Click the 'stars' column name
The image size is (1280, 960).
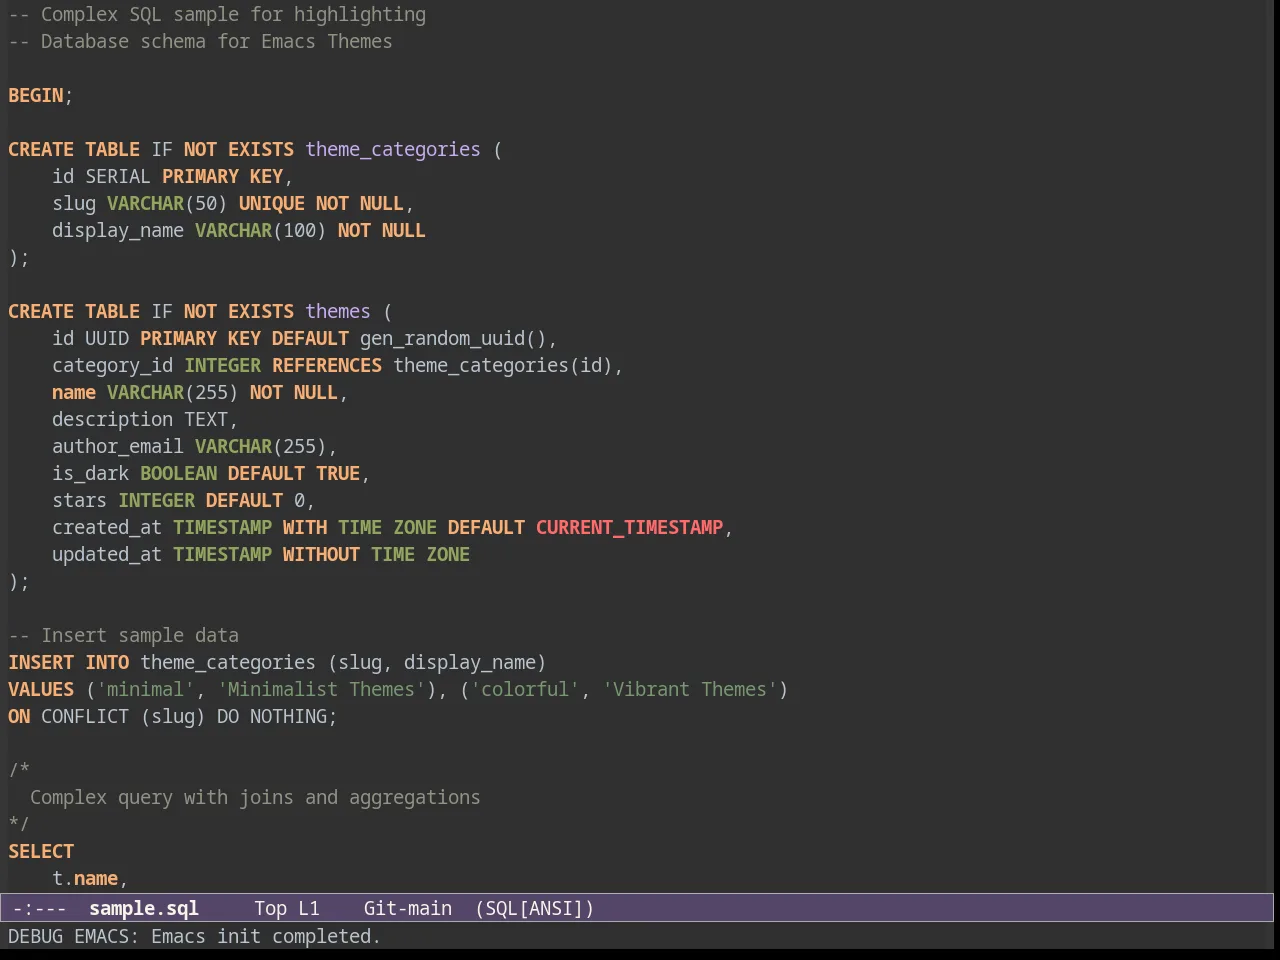79,500
